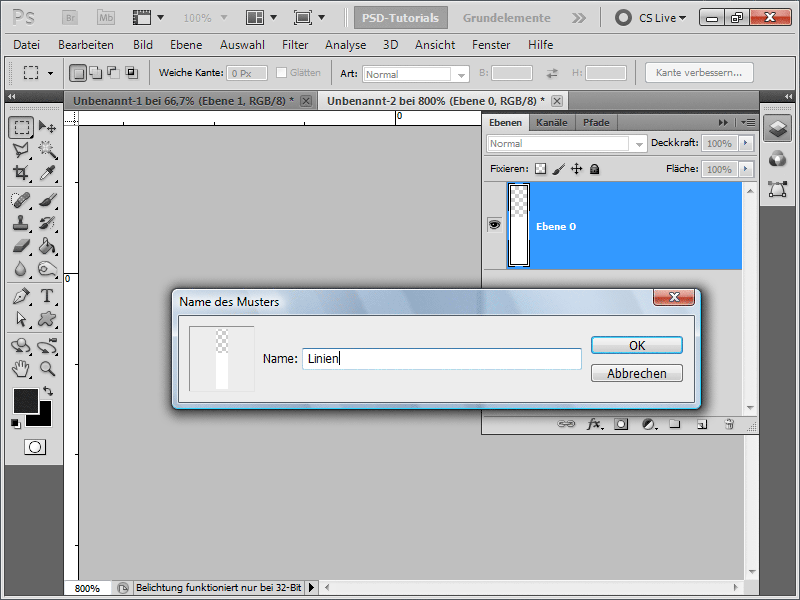Image resolution: width=800 pixels, height=600 pixels.
Task: Select the Lasso tool
Action: coord(21,150)
